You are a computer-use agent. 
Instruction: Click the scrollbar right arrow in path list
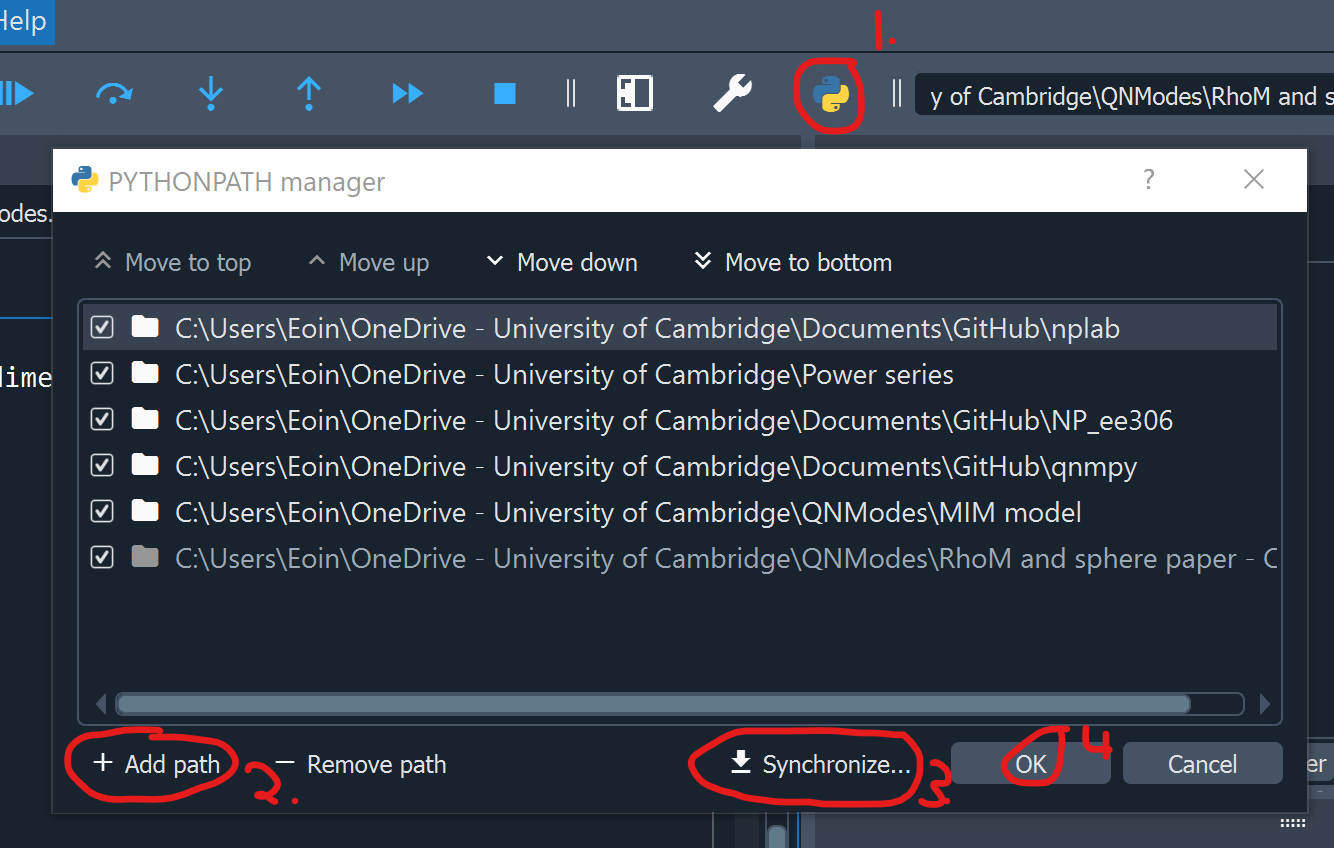(1264, 703)
